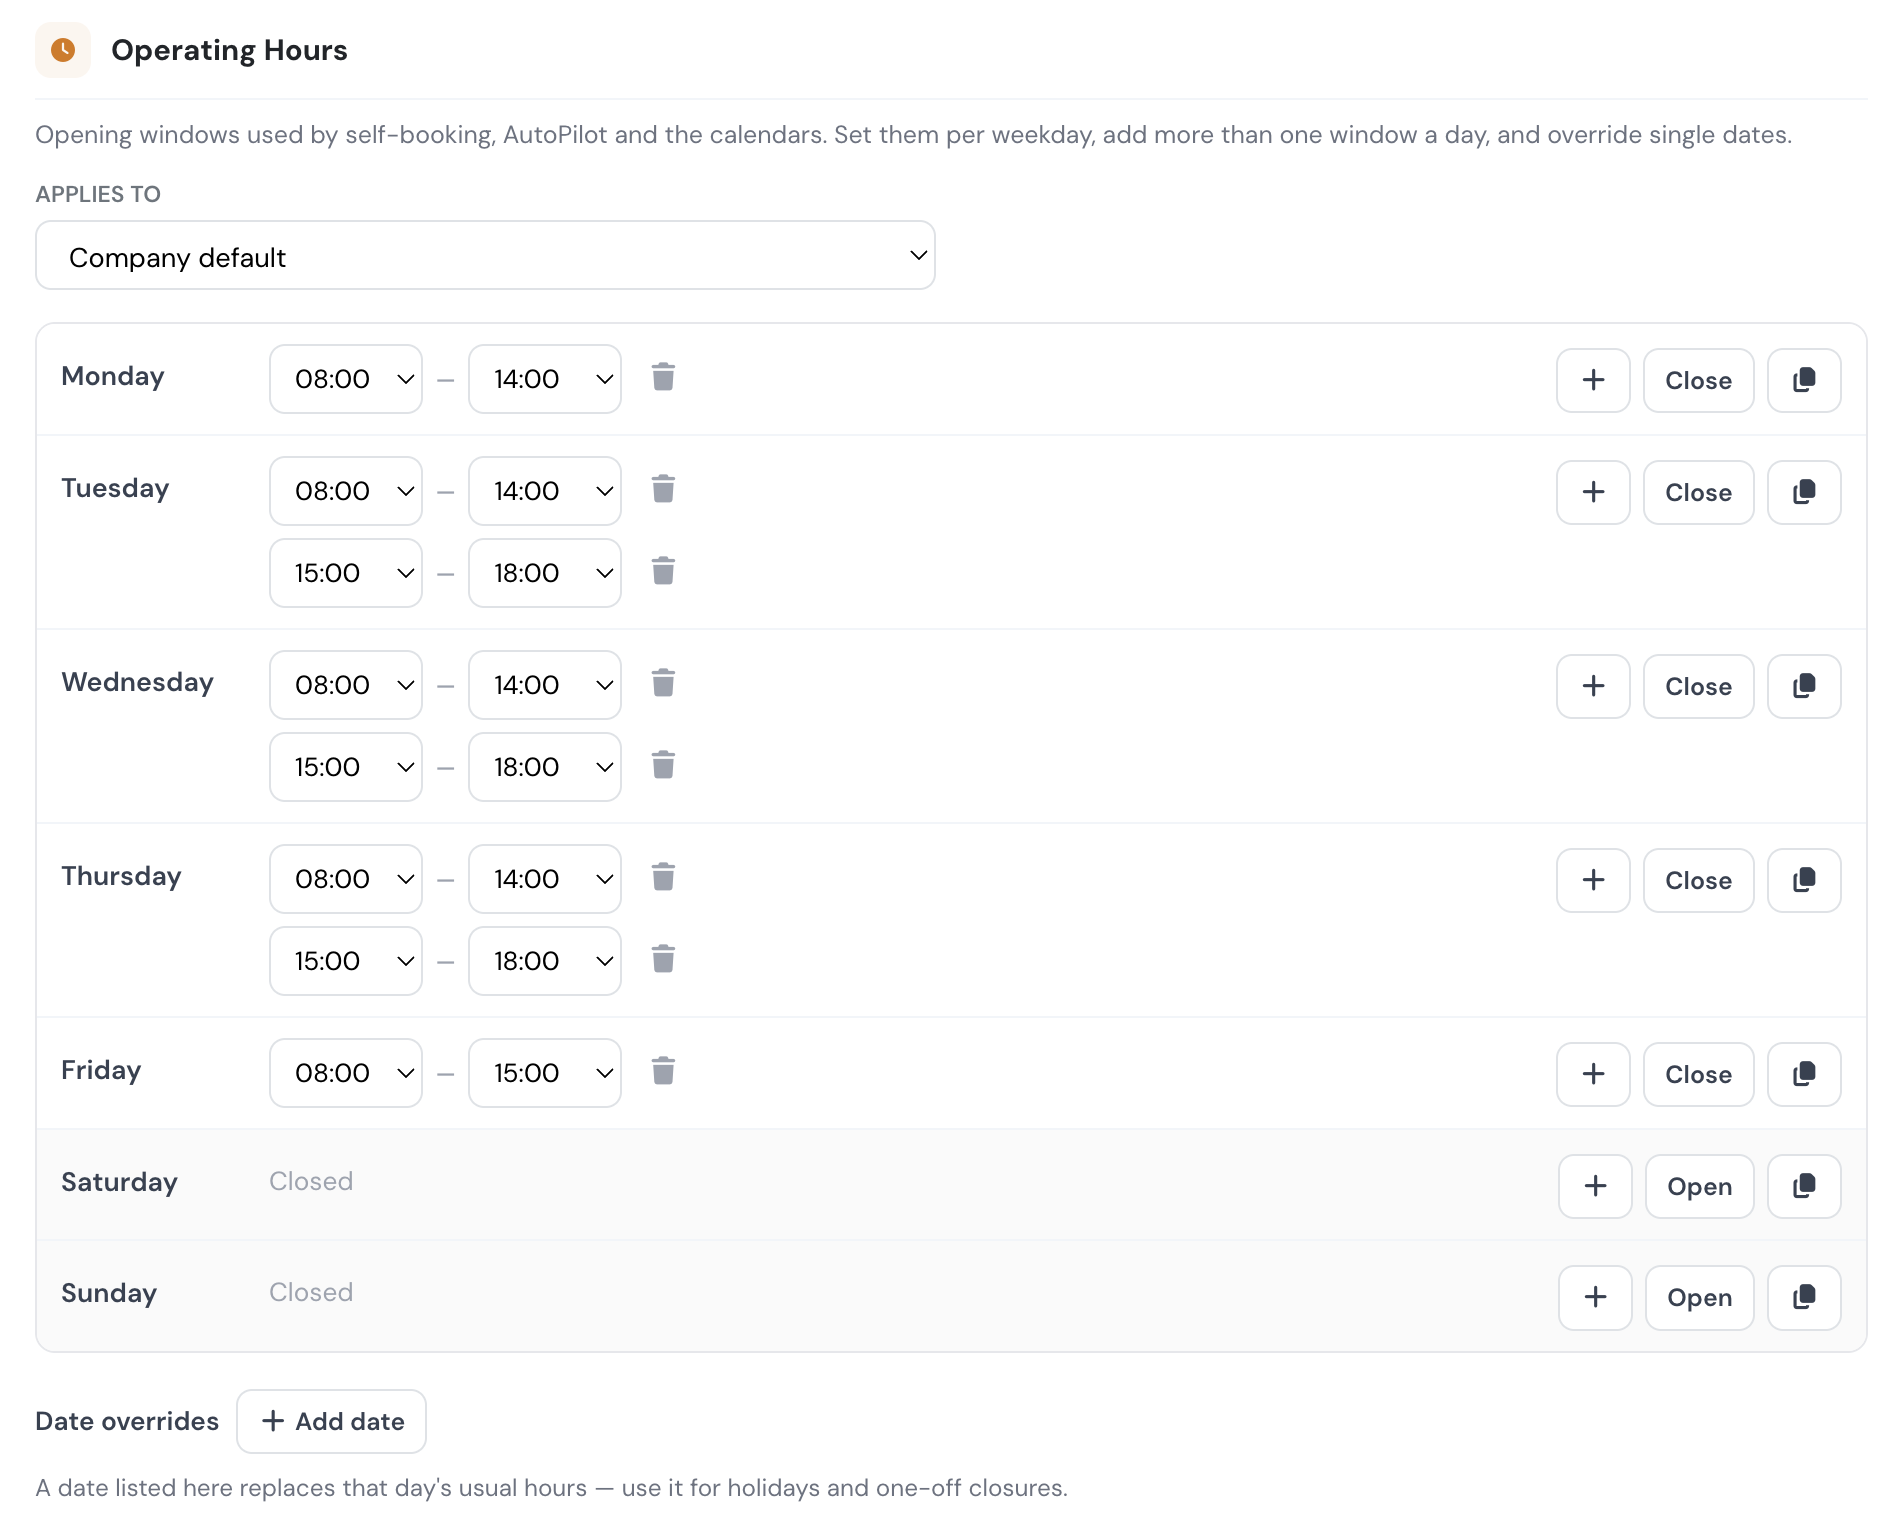
Task: Mark Friday as closed
Action: (x=1698, y=1074)
